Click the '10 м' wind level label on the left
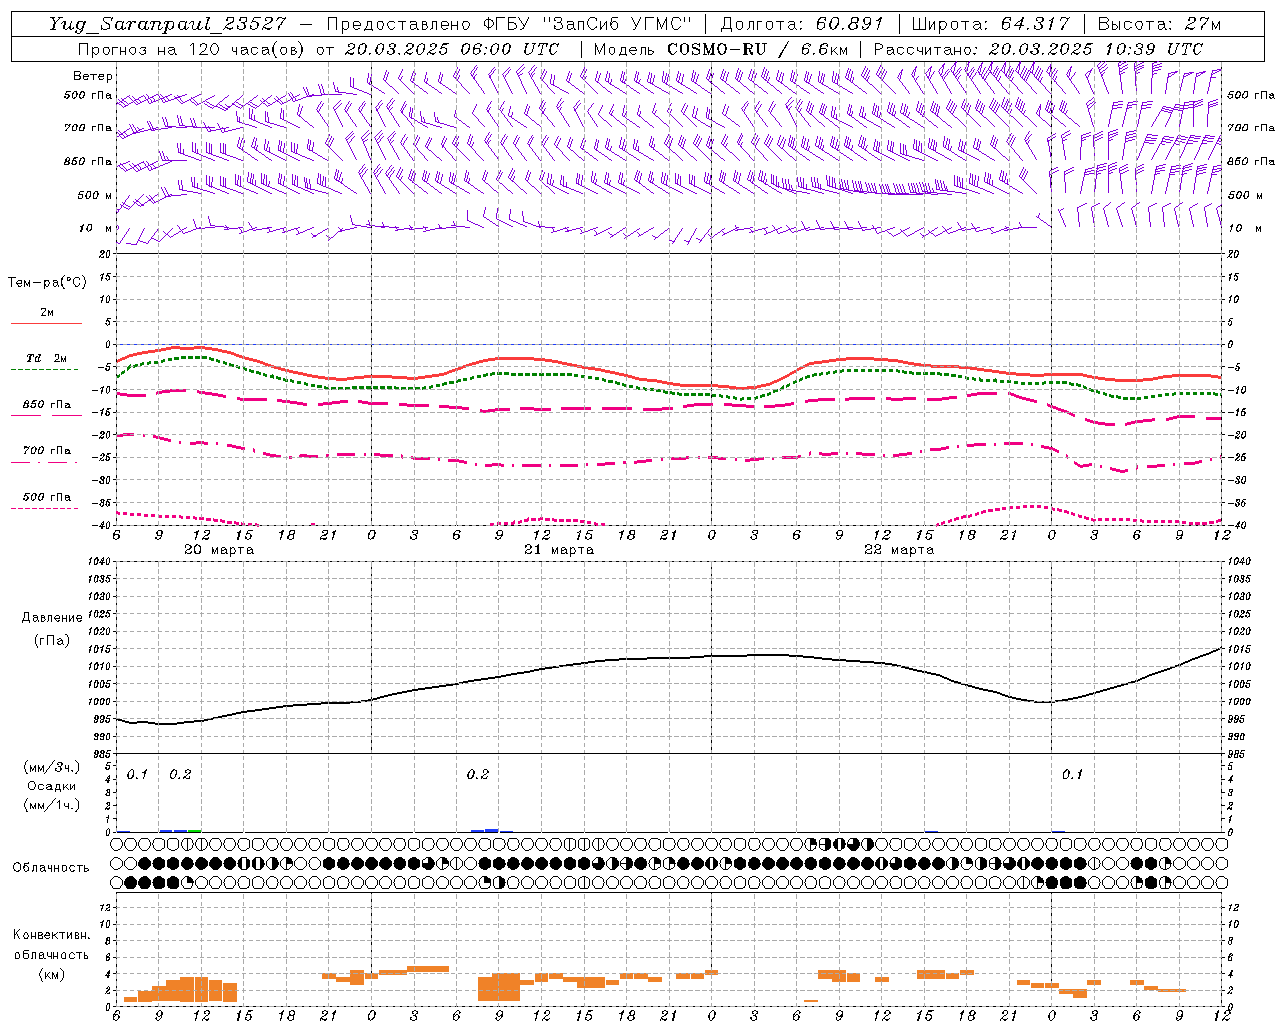The height and width of the screenshot is (1024, 1280). click(x=96, y=228)
